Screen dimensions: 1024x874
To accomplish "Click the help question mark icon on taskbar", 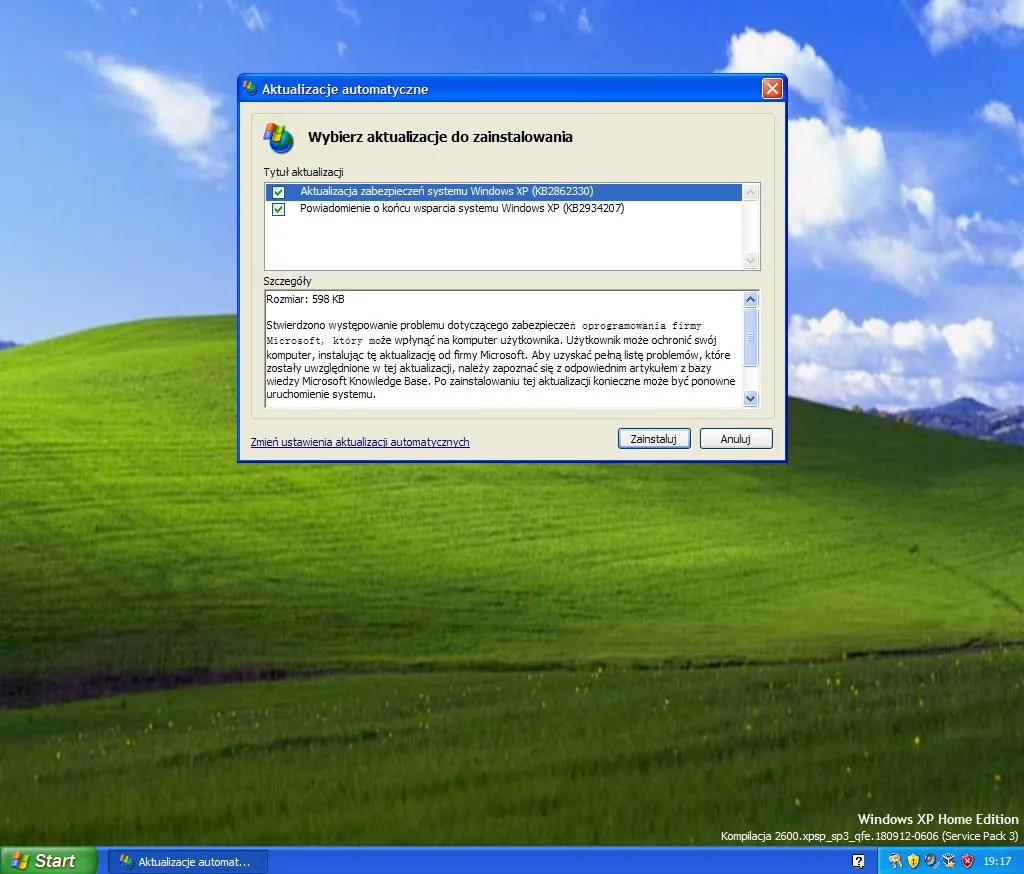I will (x=858, y=860).
